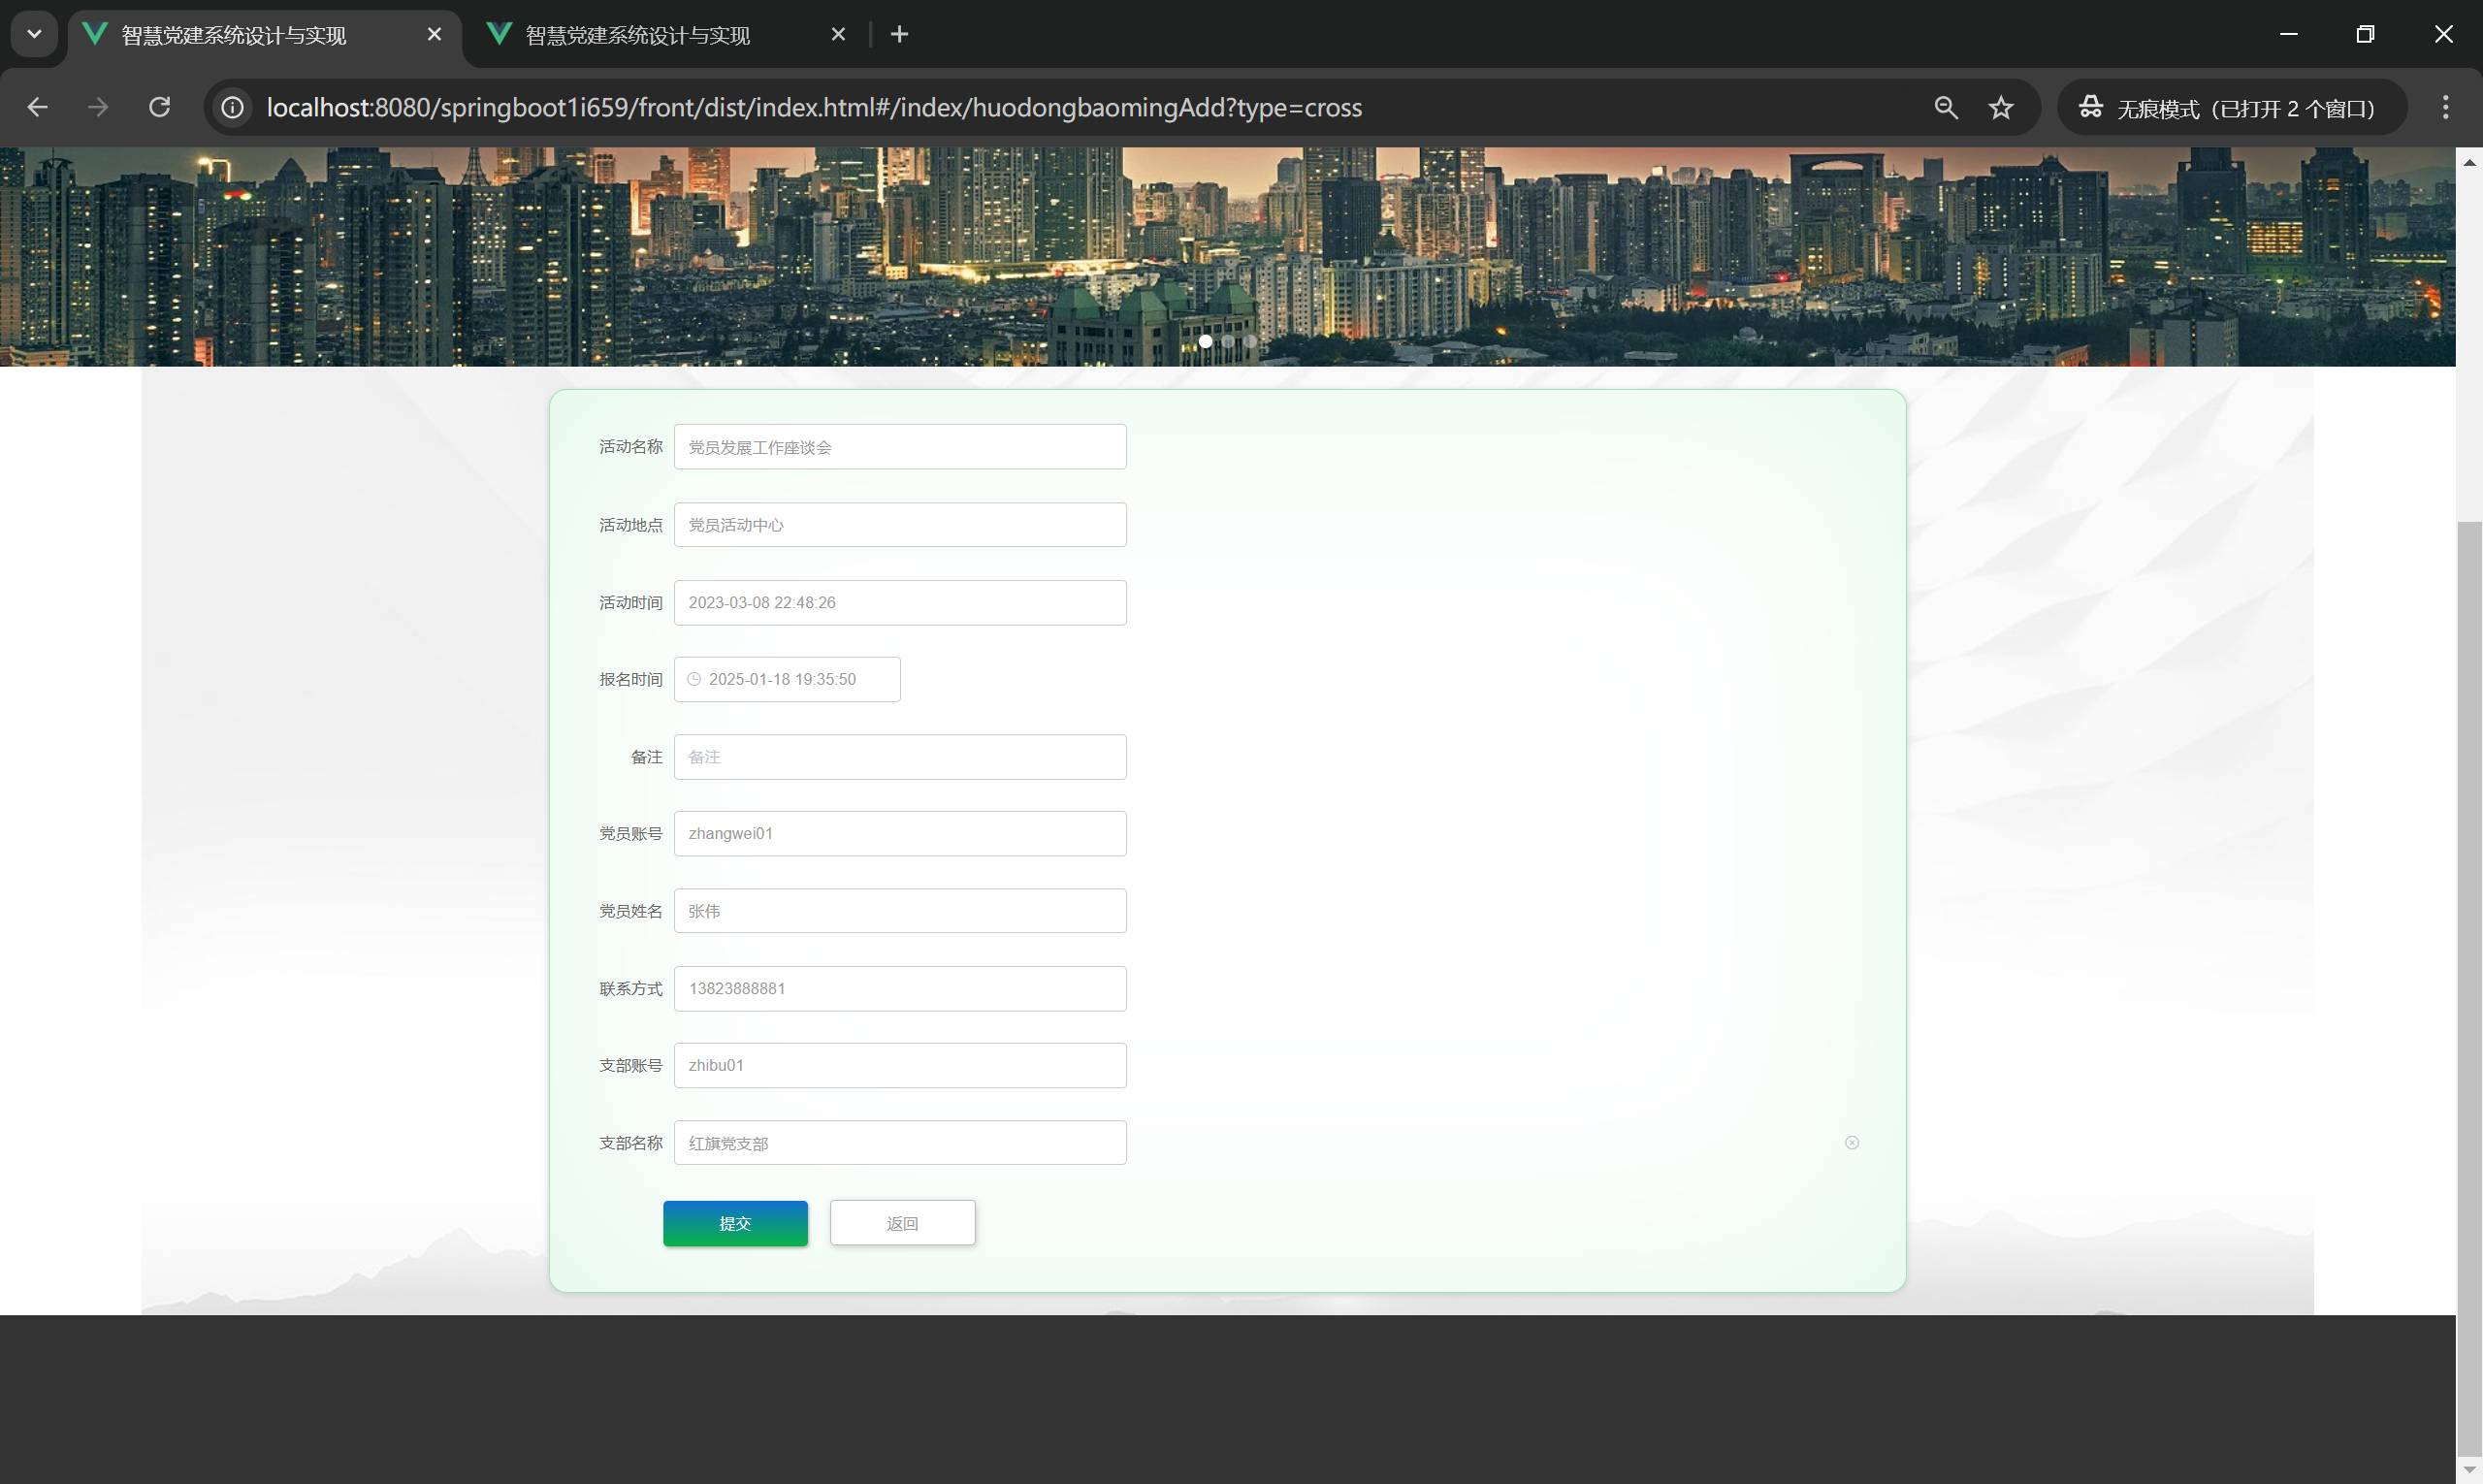Select the second carousel indicator dot

point(1228,341)
